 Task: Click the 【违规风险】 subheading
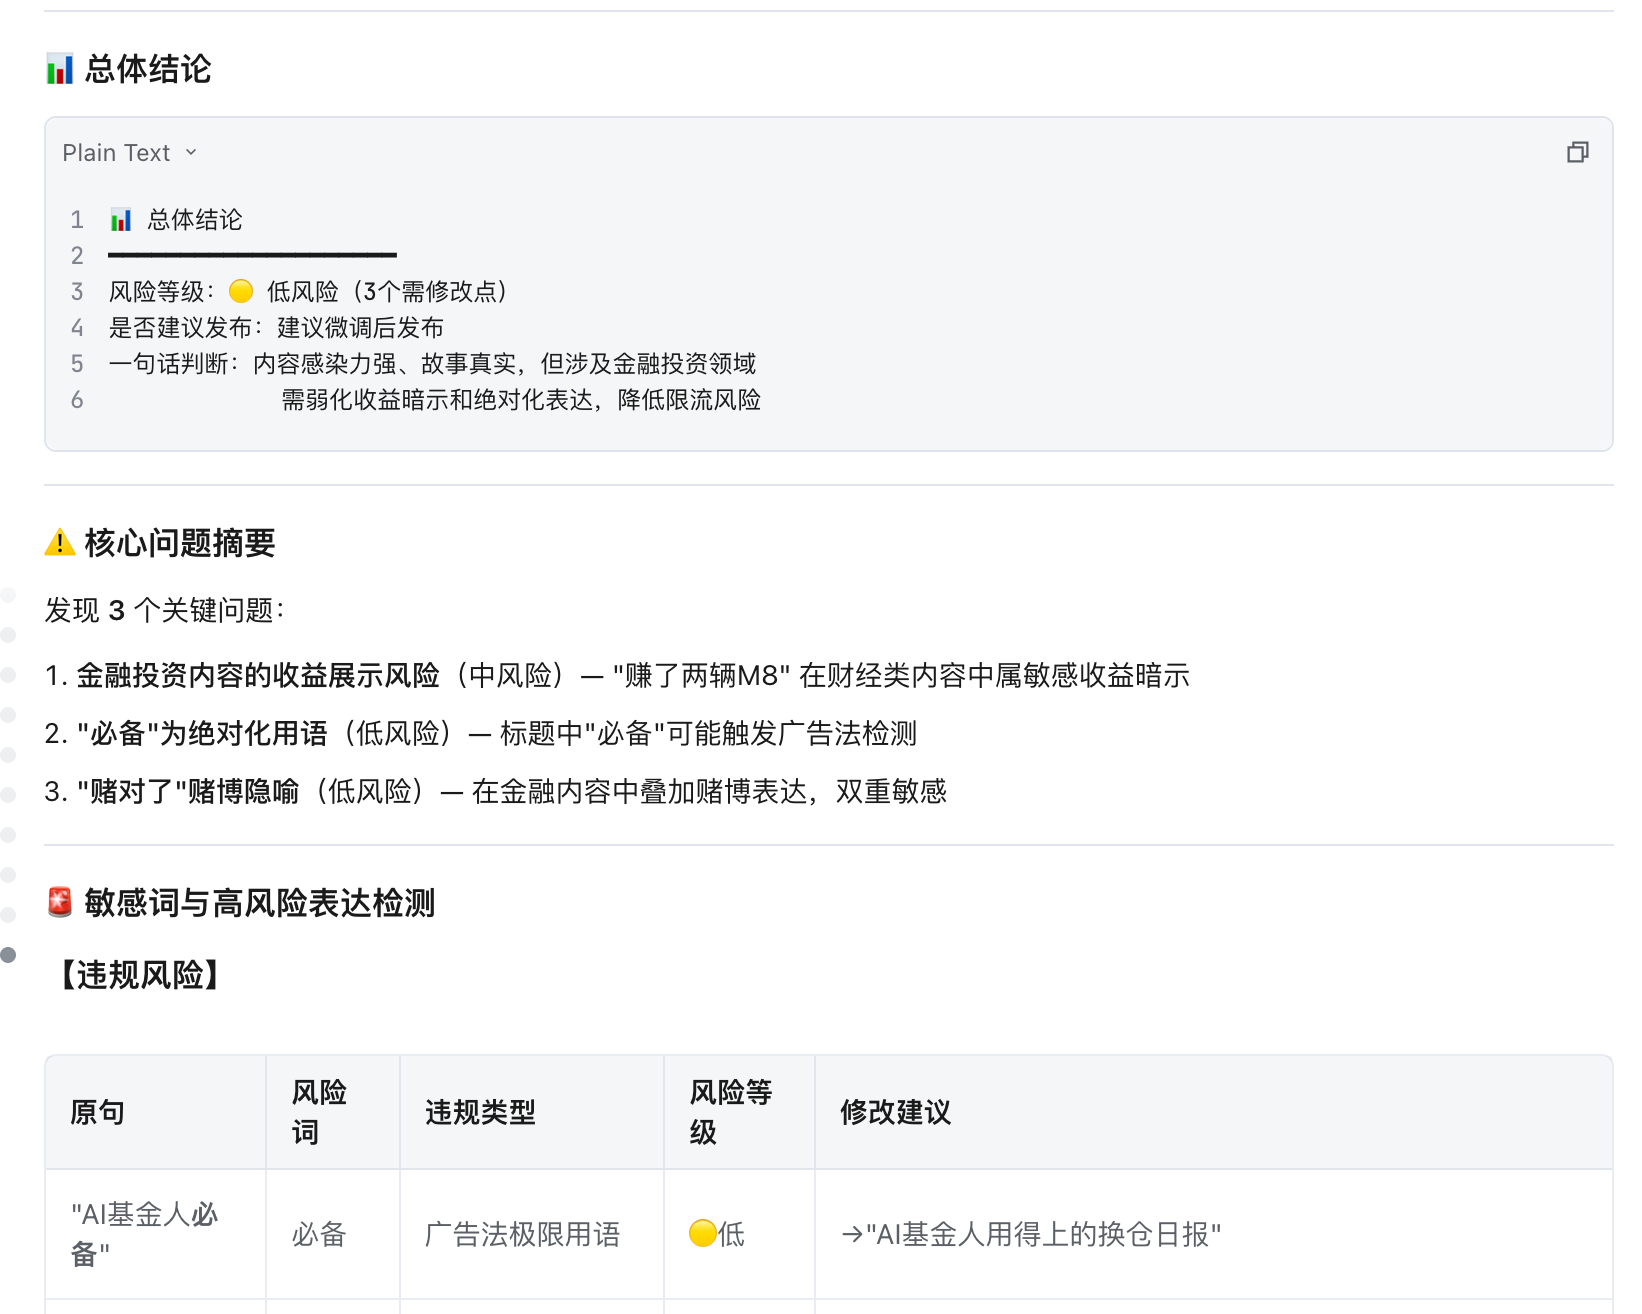click(x=140, y=975)
